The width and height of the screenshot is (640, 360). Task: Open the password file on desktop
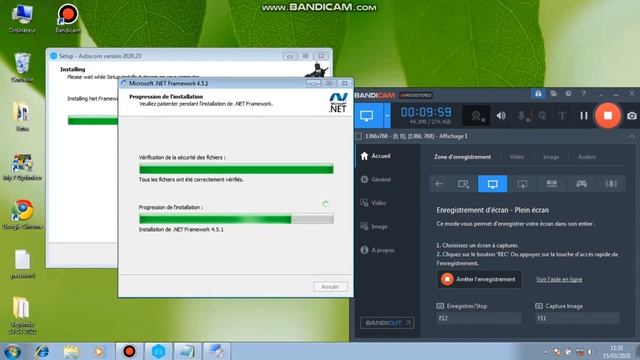(22, 264)
